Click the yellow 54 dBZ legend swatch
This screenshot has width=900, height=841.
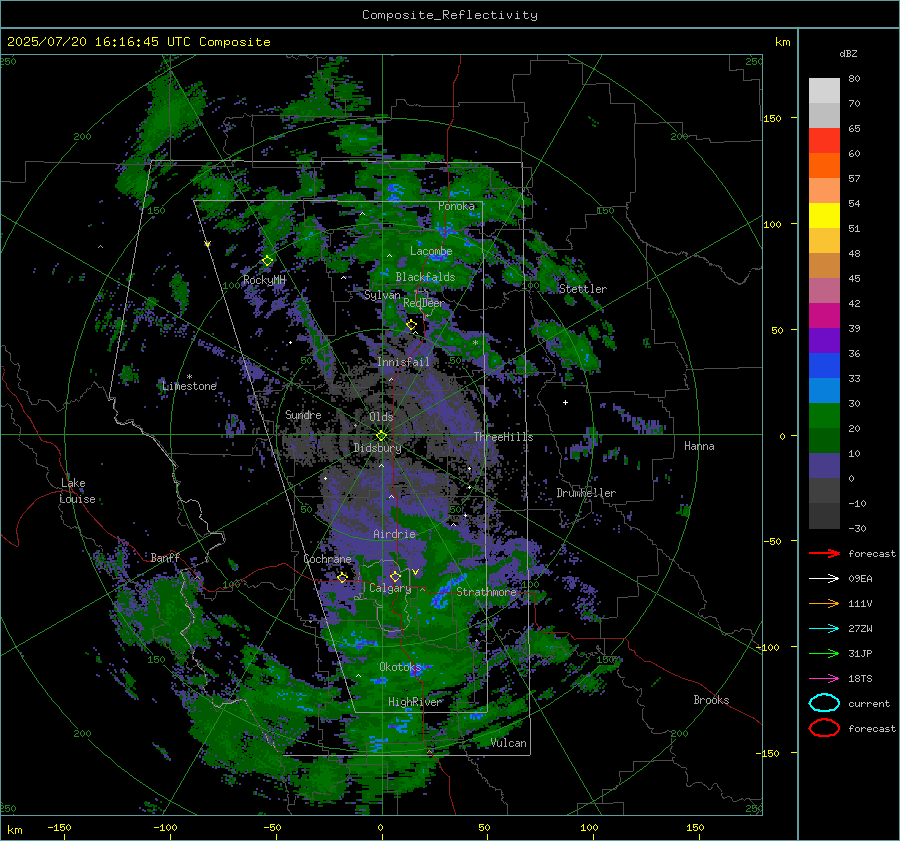tap(824, 216)
